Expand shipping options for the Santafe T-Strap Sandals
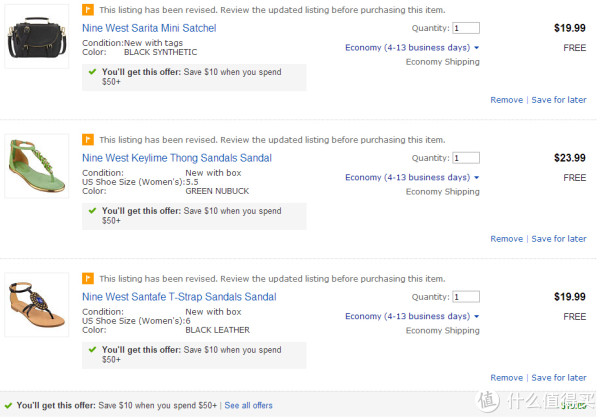600x418 pixels. [412, 316]
